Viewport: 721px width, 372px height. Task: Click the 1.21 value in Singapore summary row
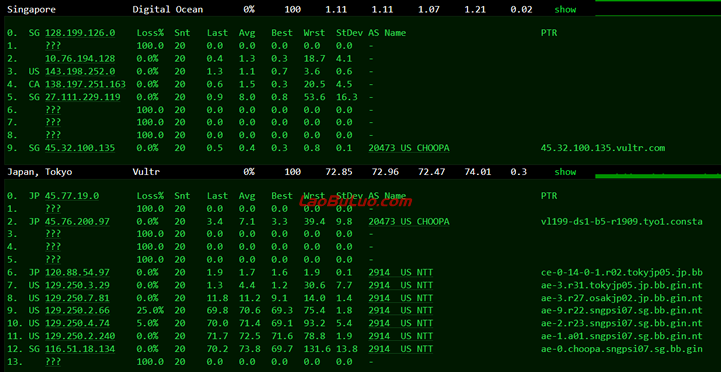(x=475, y=9)
